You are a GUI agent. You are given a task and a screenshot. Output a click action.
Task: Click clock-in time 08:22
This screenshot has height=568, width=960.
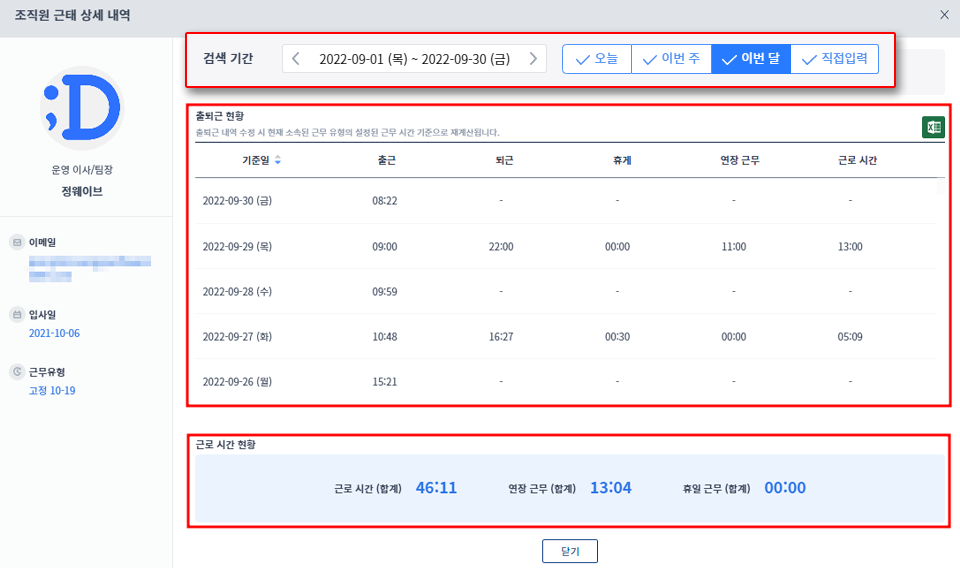coord(384,201)
